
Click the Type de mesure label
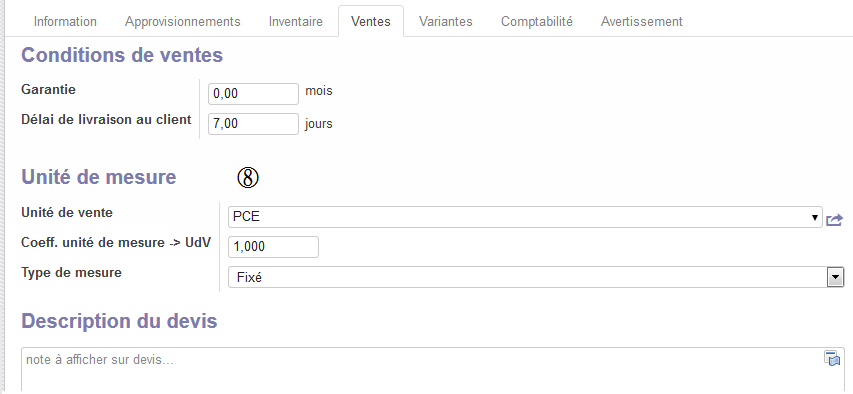pyautogui.click(x=71, y=273)
